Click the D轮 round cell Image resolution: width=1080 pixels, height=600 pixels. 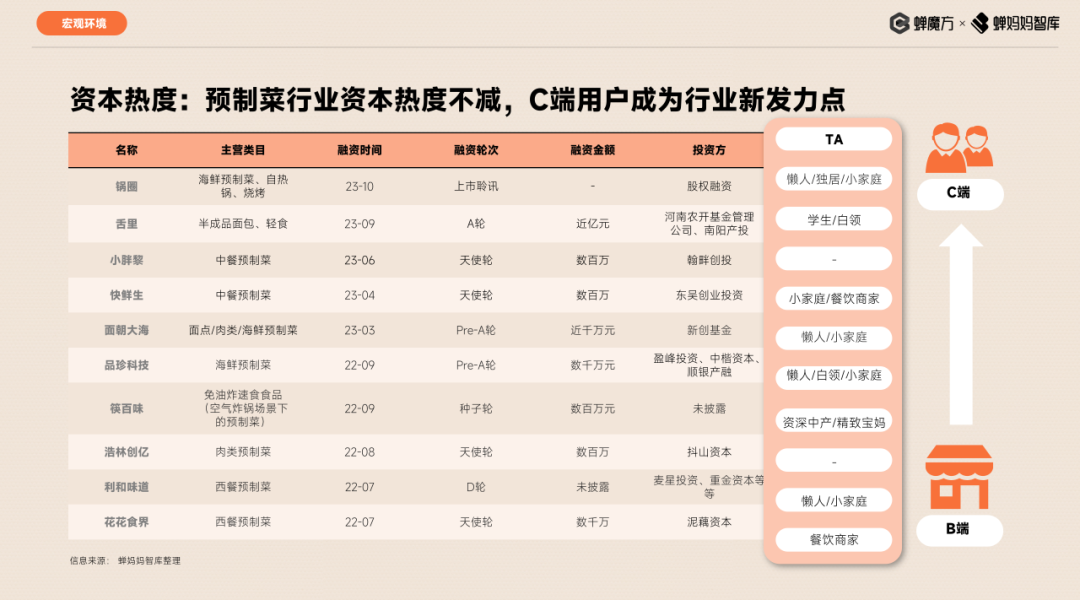tap(476, 487)
